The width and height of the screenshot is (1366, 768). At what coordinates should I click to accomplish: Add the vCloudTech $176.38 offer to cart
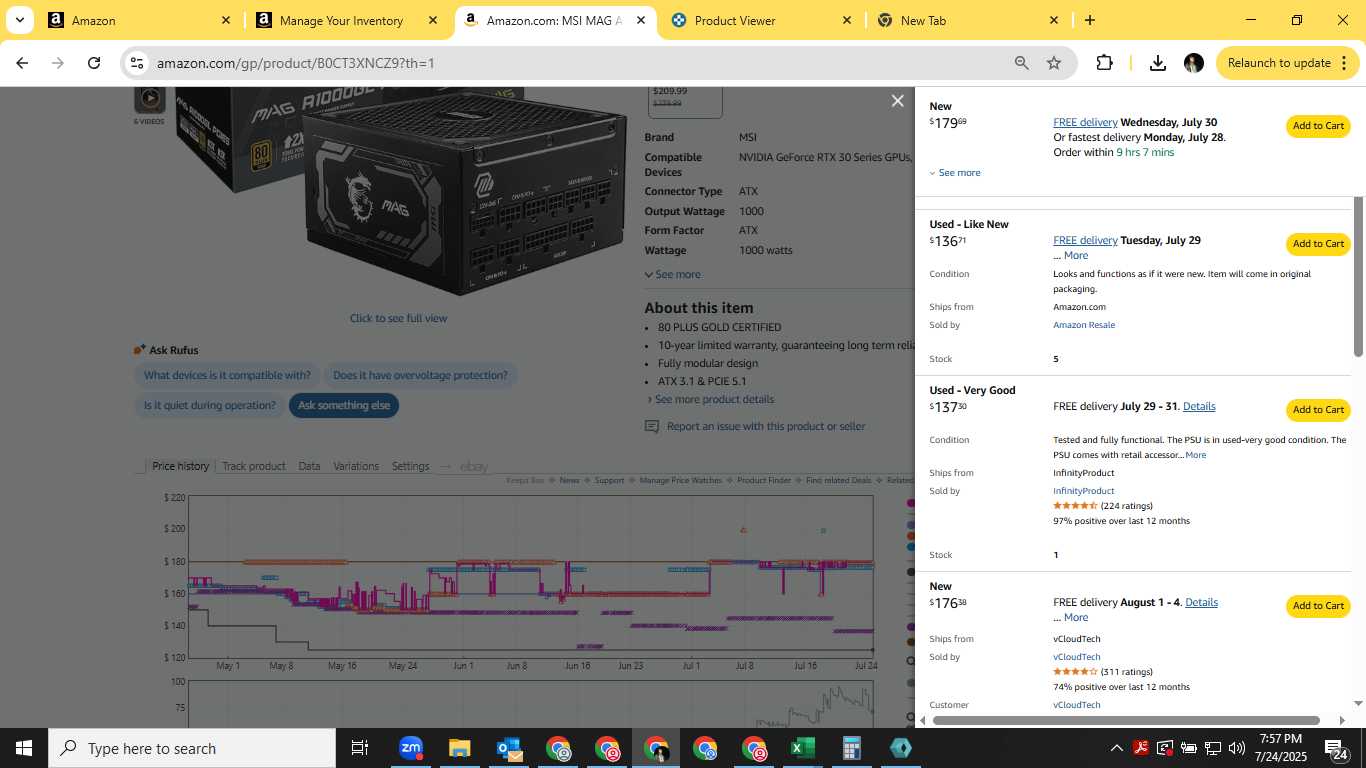(1318, 606)
